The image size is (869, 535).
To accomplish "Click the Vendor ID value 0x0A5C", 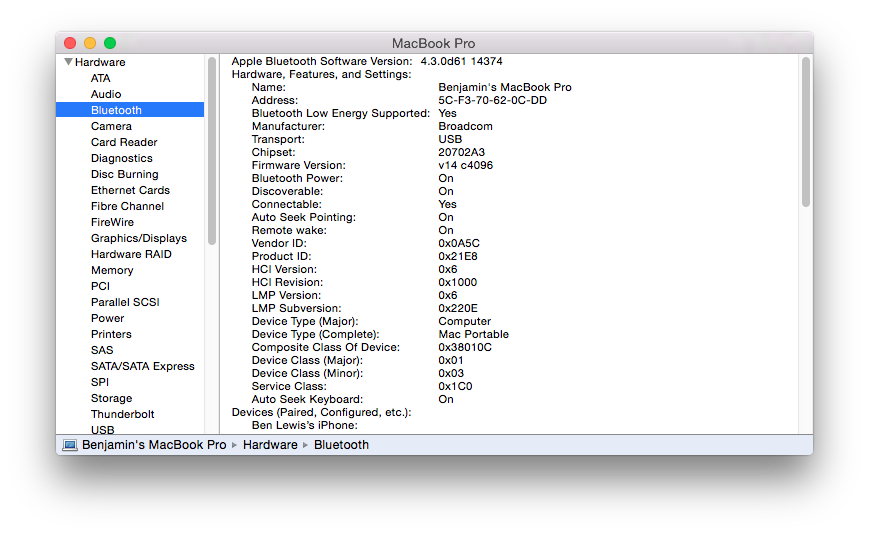I will [459, 243].
